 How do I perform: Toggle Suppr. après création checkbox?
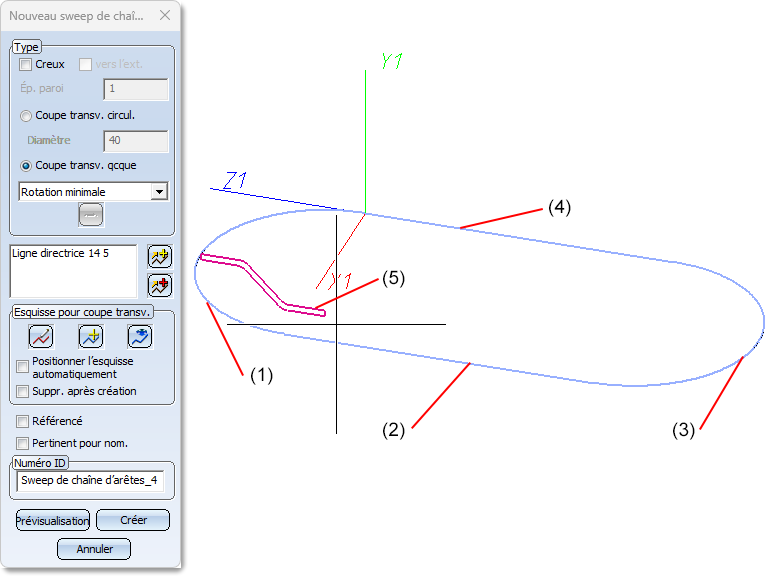pyautogui.click(x=22, y=391)
